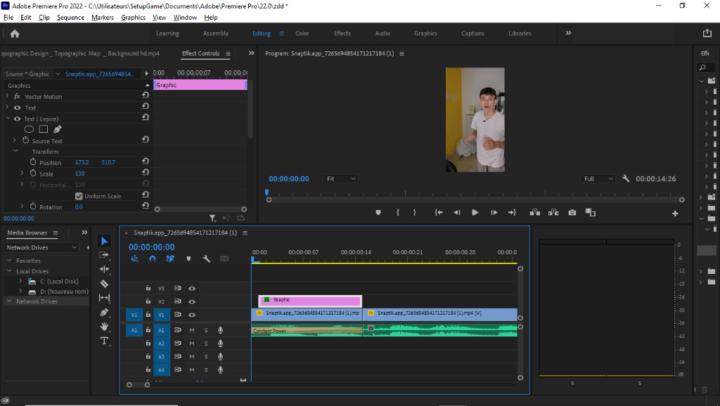Viewport: 720px width, 406px height.
Task: Click the Home icon in the workspace bar
Action: point(14,33)
